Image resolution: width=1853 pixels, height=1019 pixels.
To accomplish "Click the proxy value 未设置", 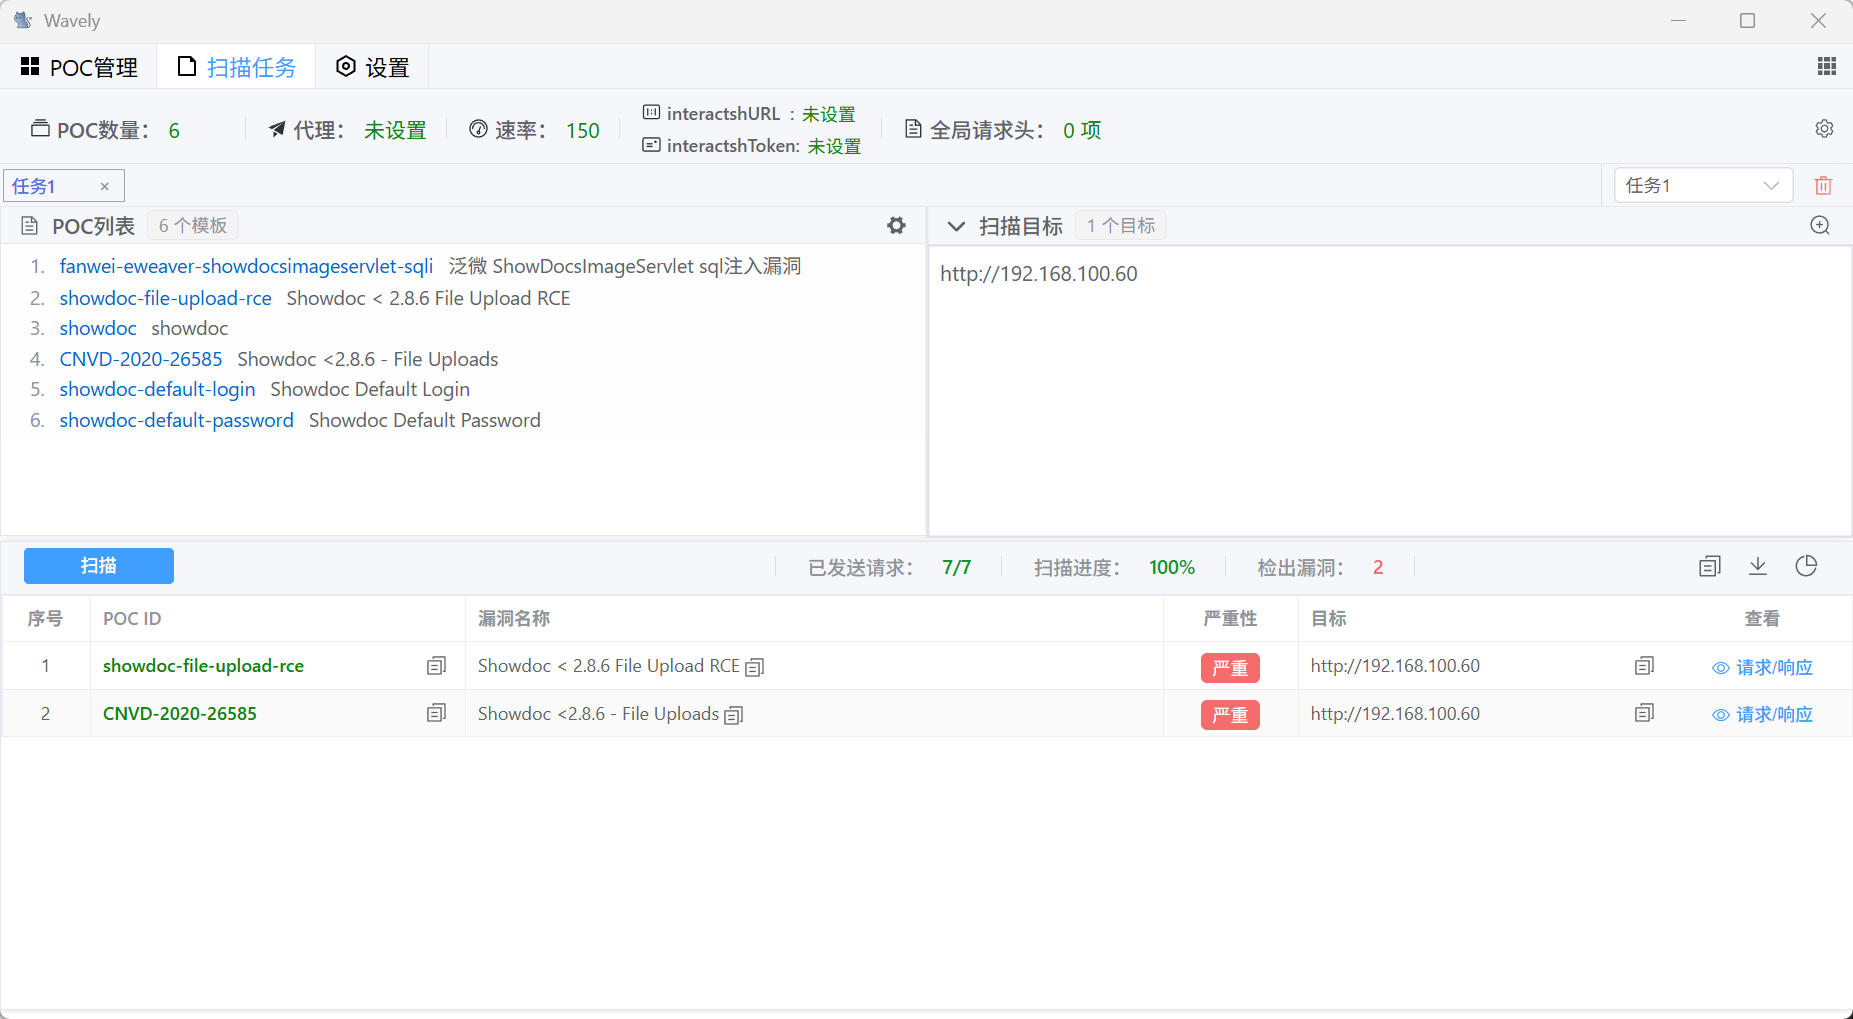I will (x=395, y=130).
